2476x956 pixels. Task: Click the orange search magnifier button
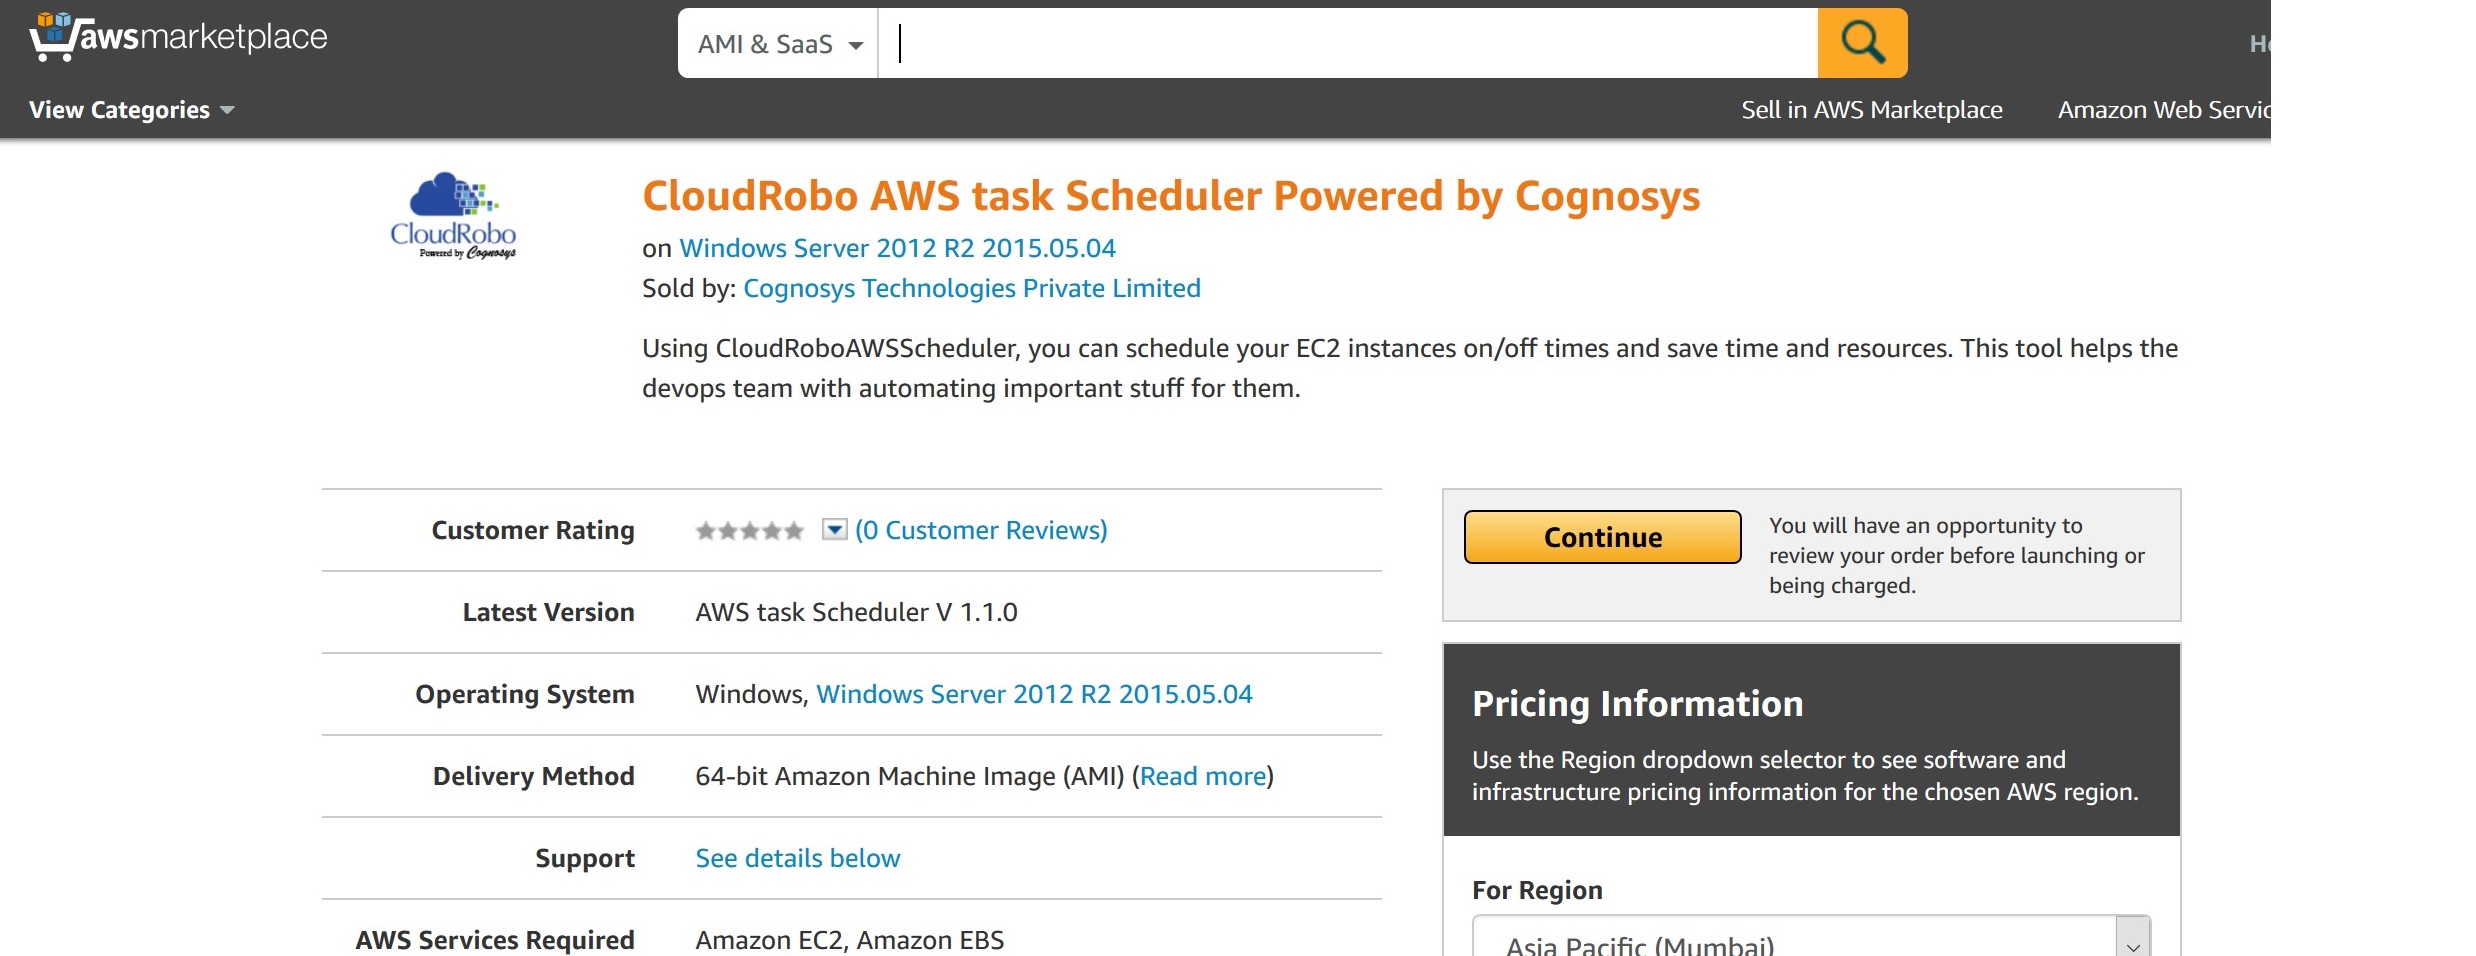(1862, 43)
